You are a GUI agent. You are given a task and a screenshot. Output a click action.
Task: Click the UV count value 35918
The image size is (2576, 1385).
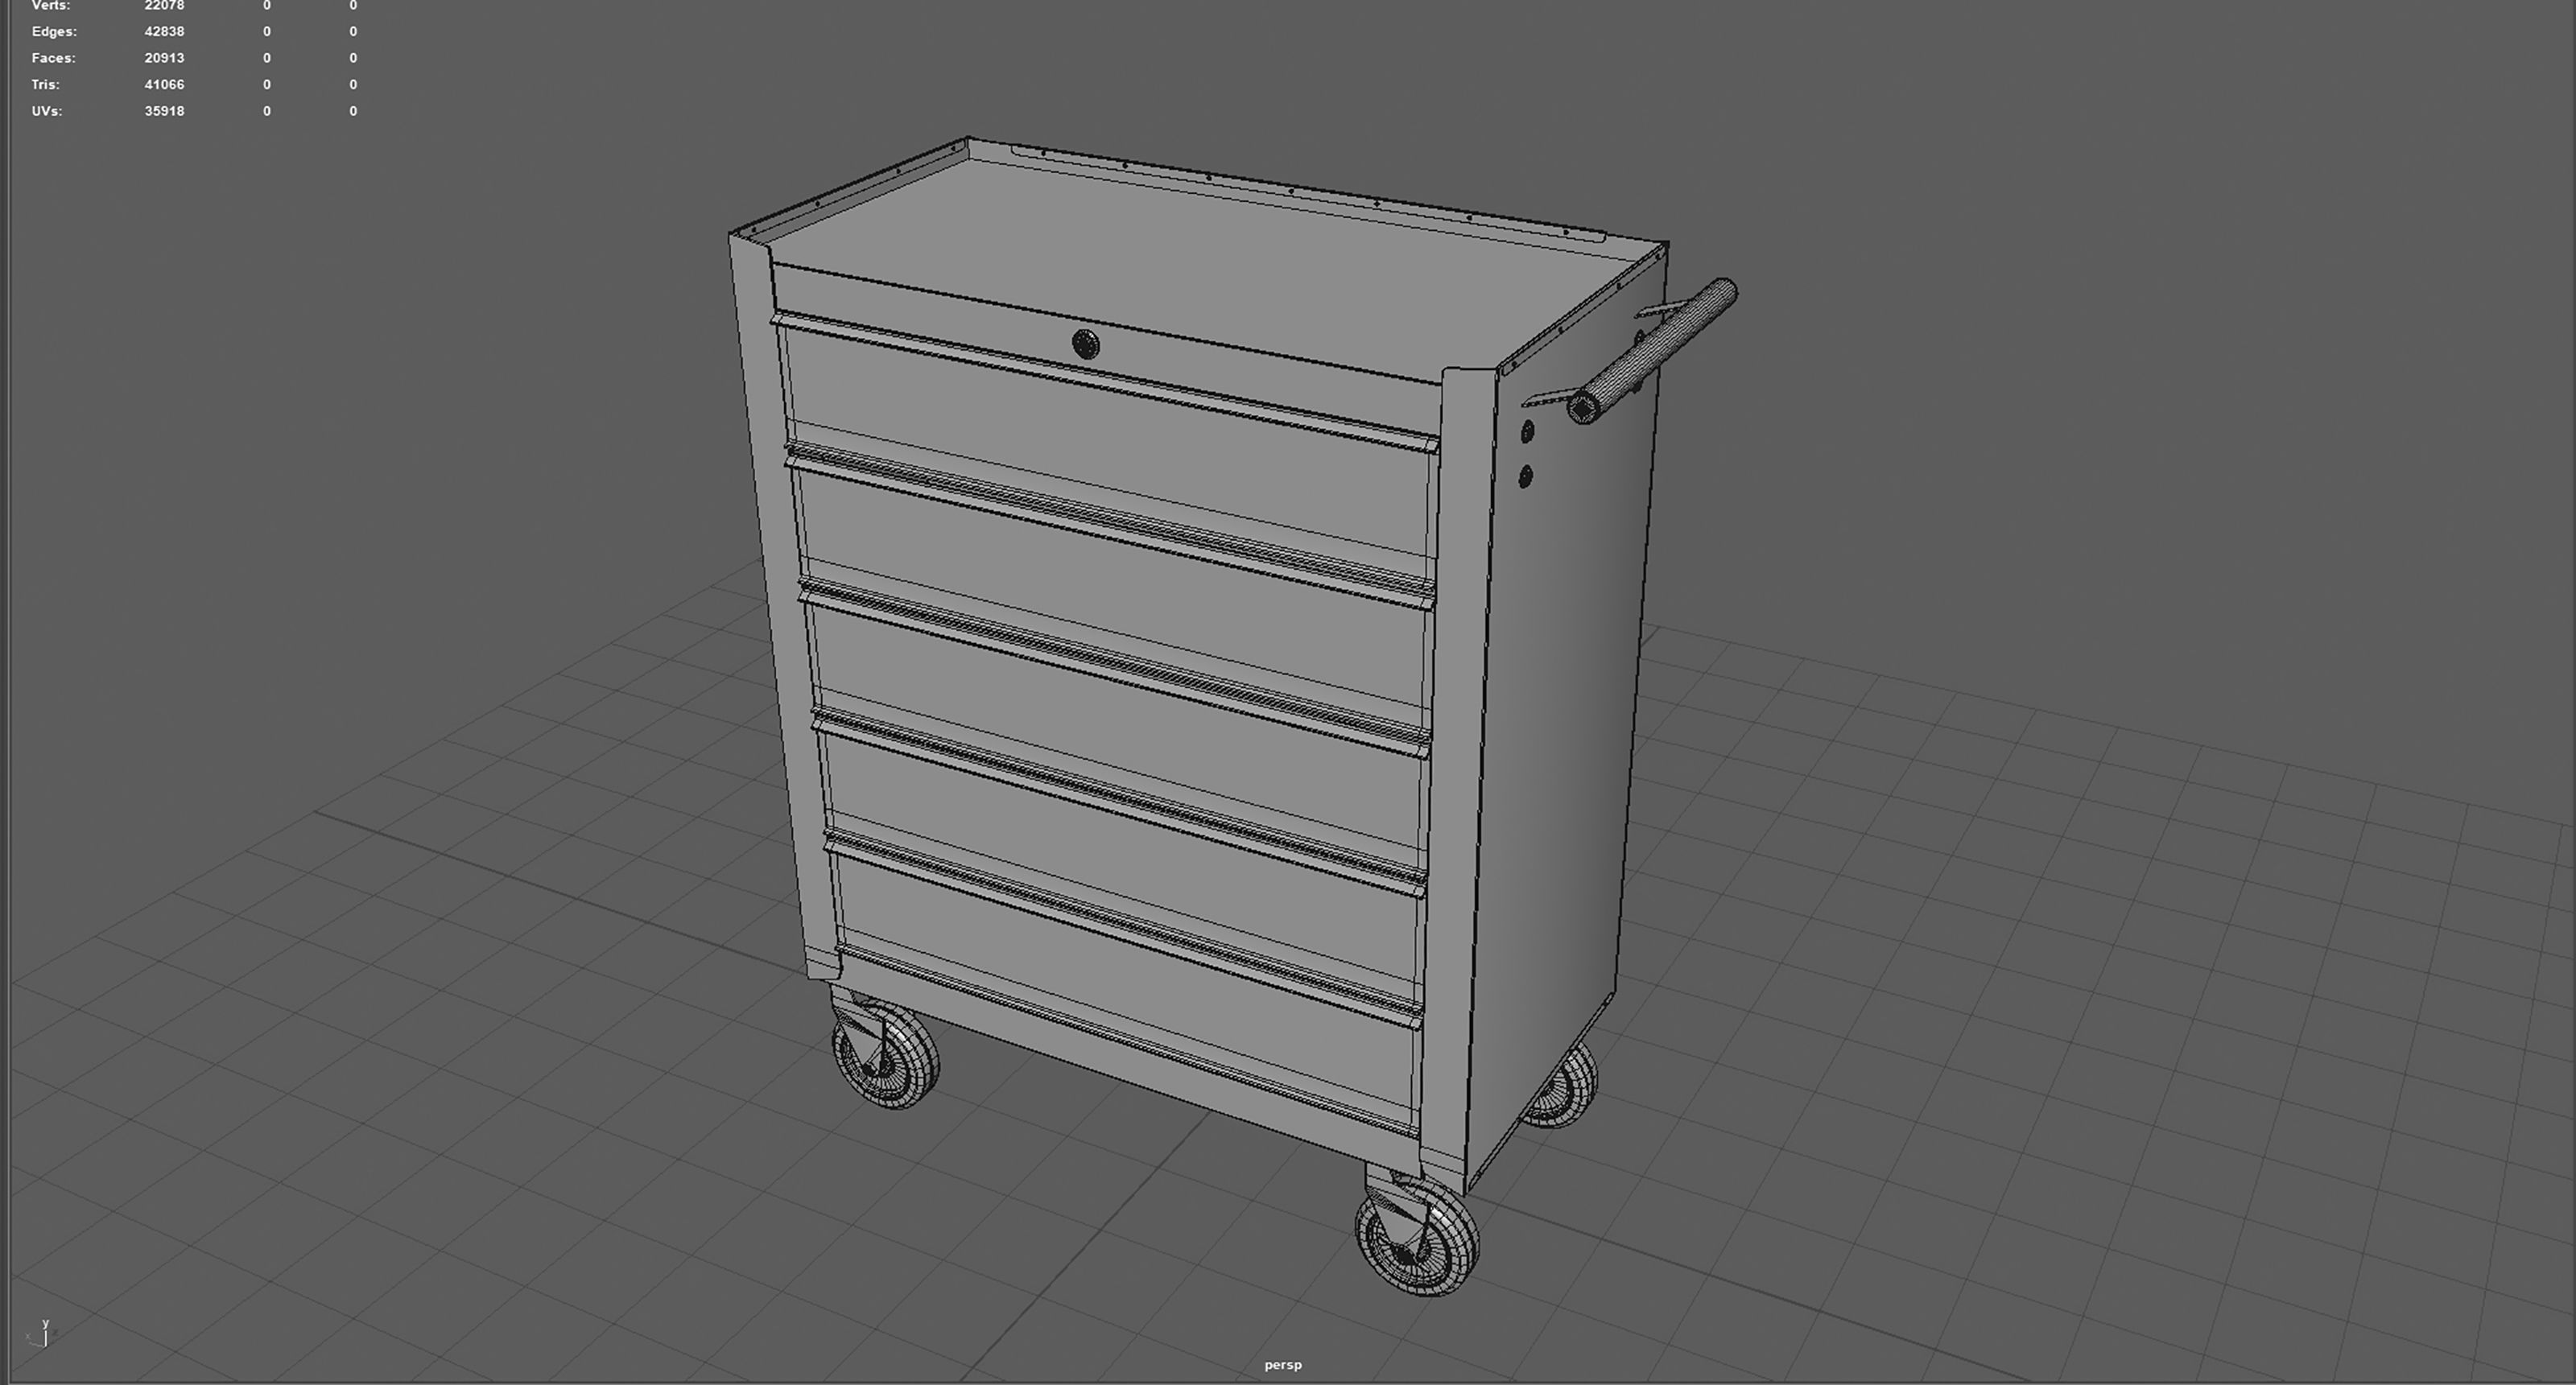[164, 111]
